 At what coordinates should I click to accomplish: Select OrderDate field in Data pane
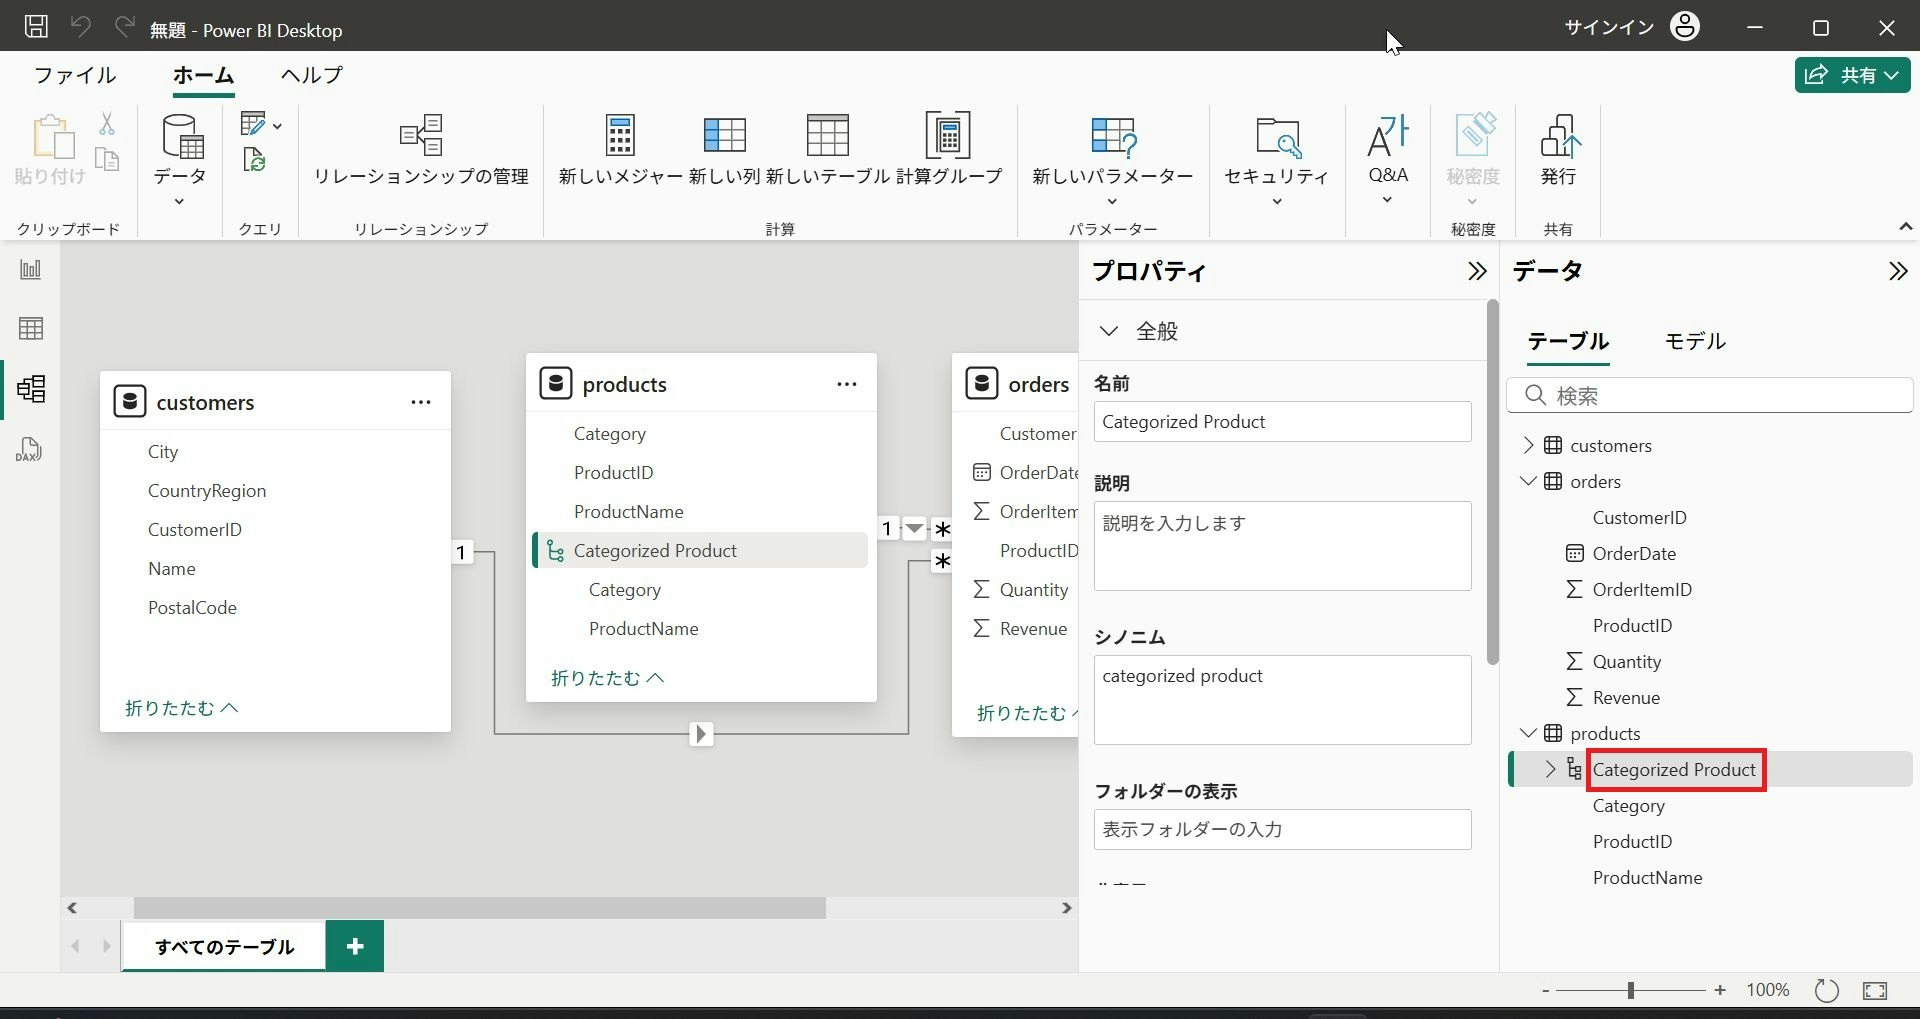(x=1634, y=553)
